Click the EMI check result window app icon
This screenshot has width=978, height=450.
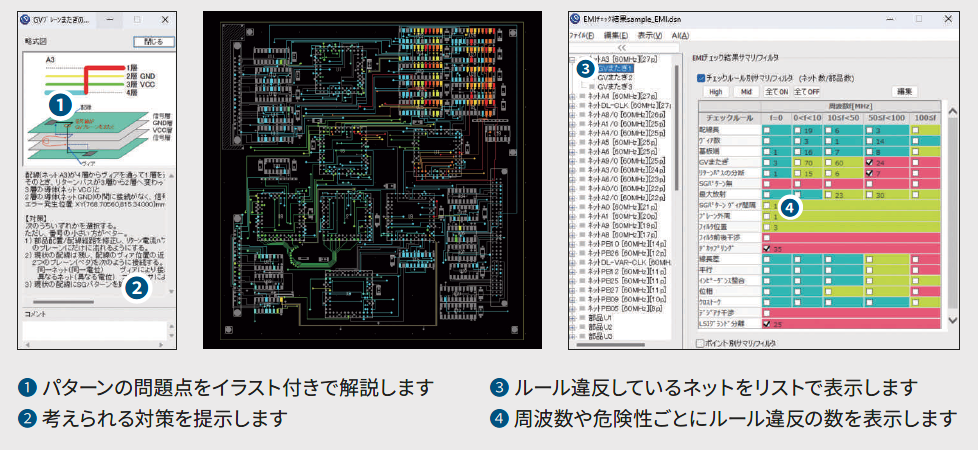576,18
